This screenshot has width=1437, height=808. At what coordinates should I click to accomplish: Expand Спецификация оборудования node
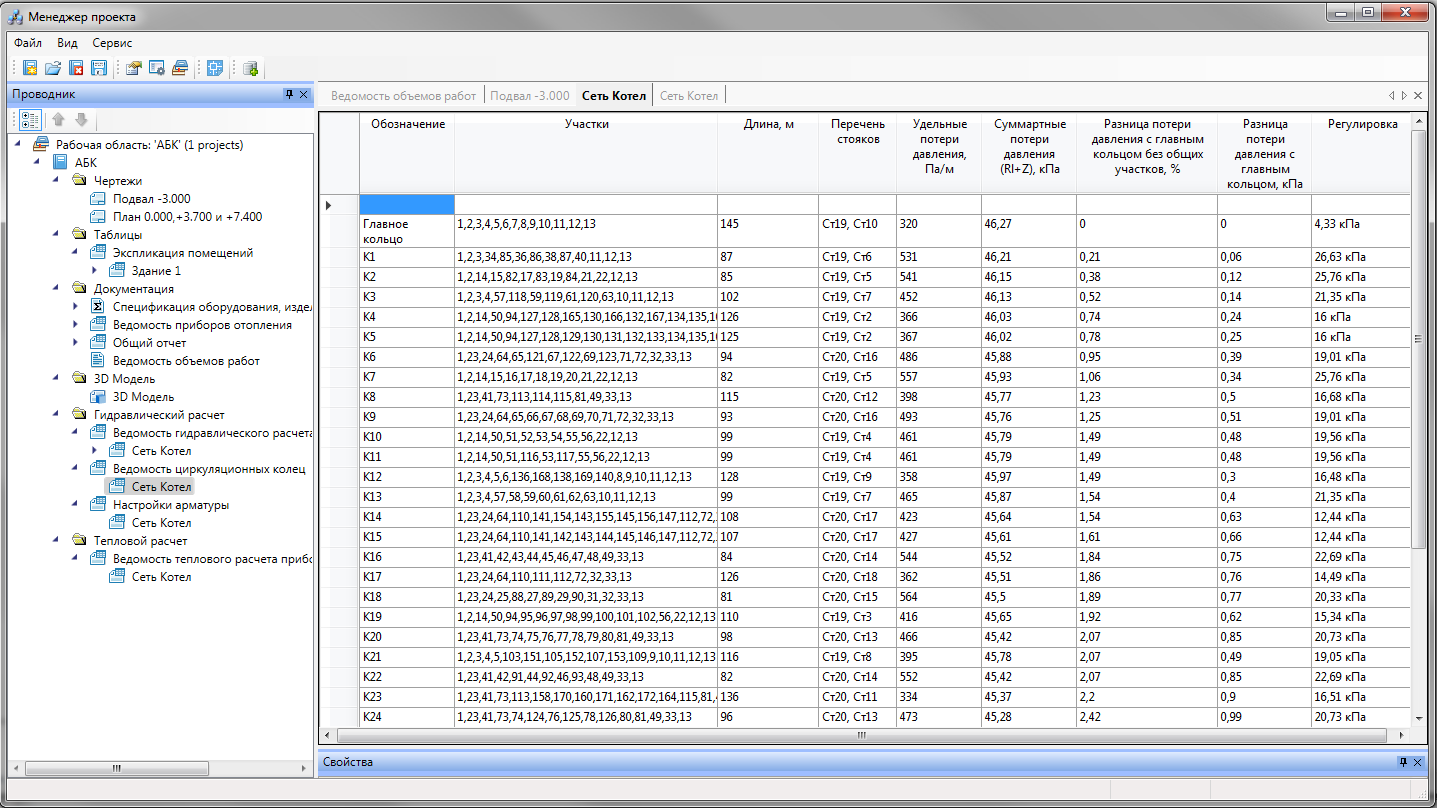coord(77,307)
